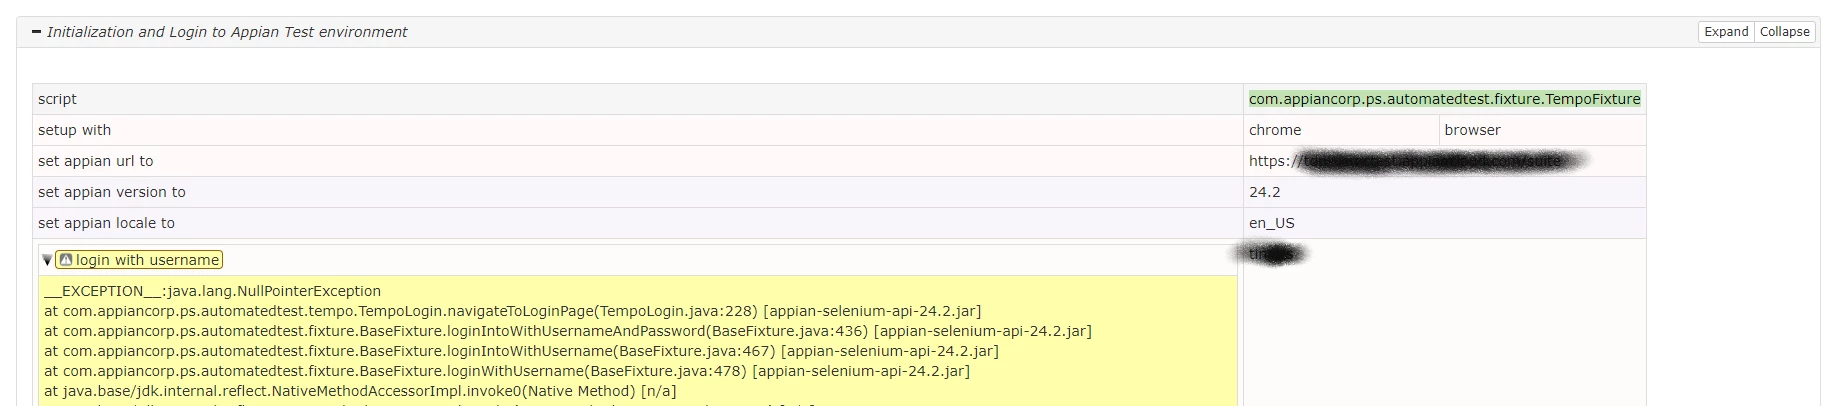Click the Collapse button
Image resolution: width=1847 pixels, height=406 pixels.
coord(1784,32)
